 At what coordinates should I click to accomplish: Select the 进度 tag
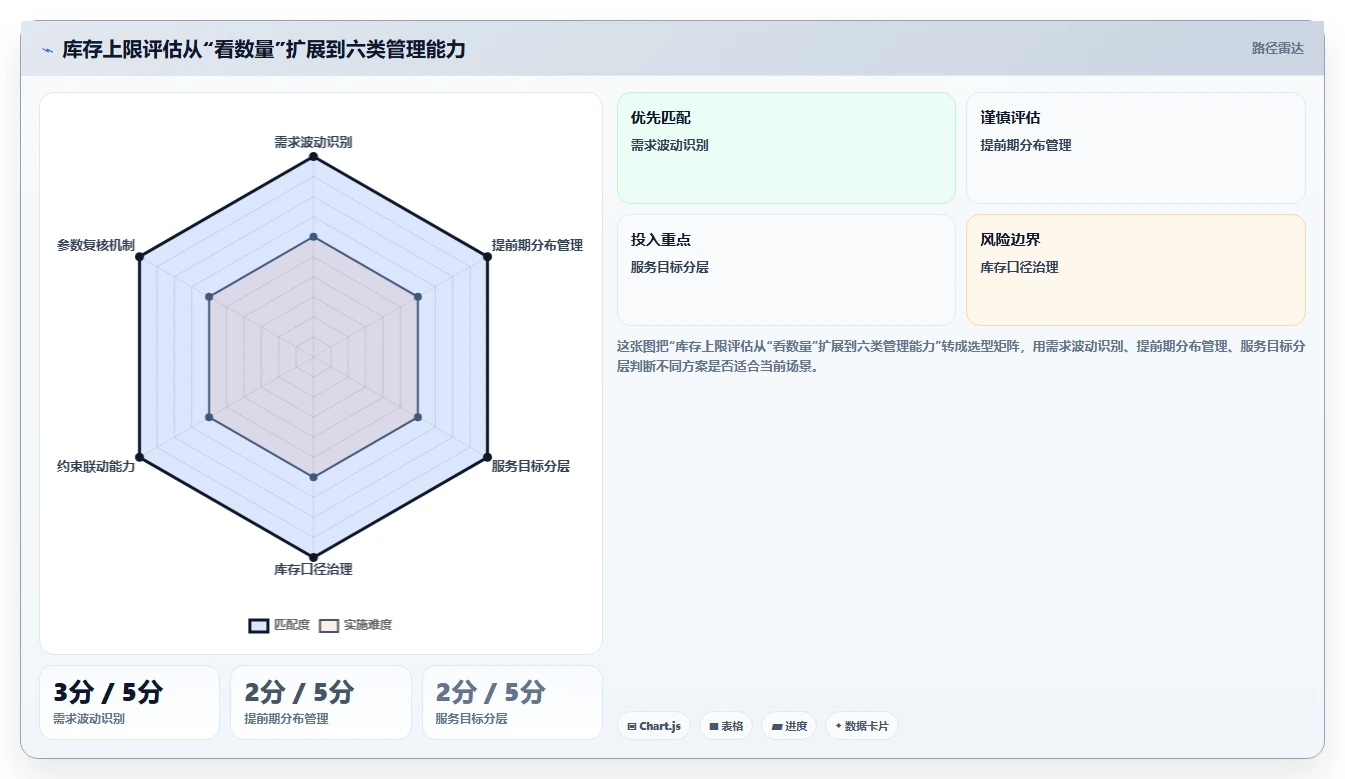pos(789,726)
